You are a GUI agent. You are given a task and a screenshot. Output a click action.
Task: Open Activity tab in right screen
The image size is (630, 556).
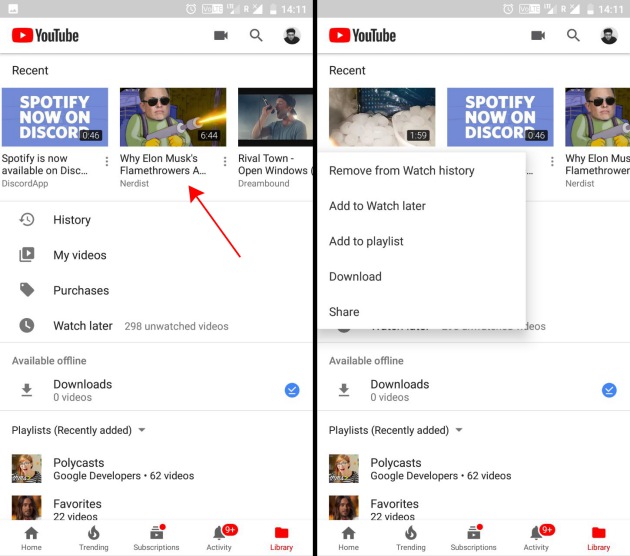536,538
